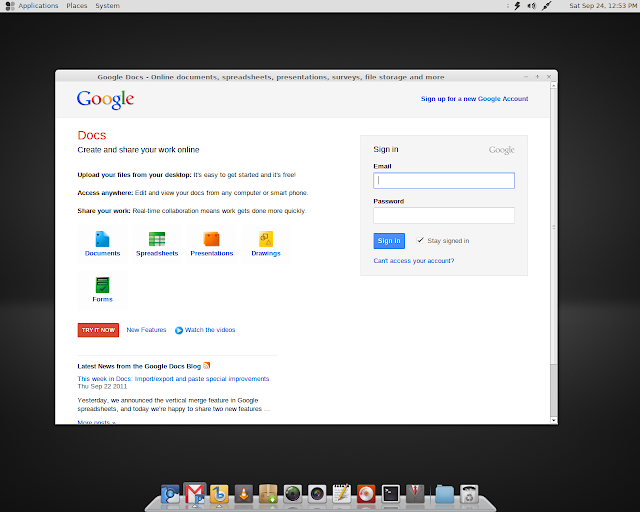640x512 pixels.
Task: Close the Google Docs window
Action: (x=549, y=77)
